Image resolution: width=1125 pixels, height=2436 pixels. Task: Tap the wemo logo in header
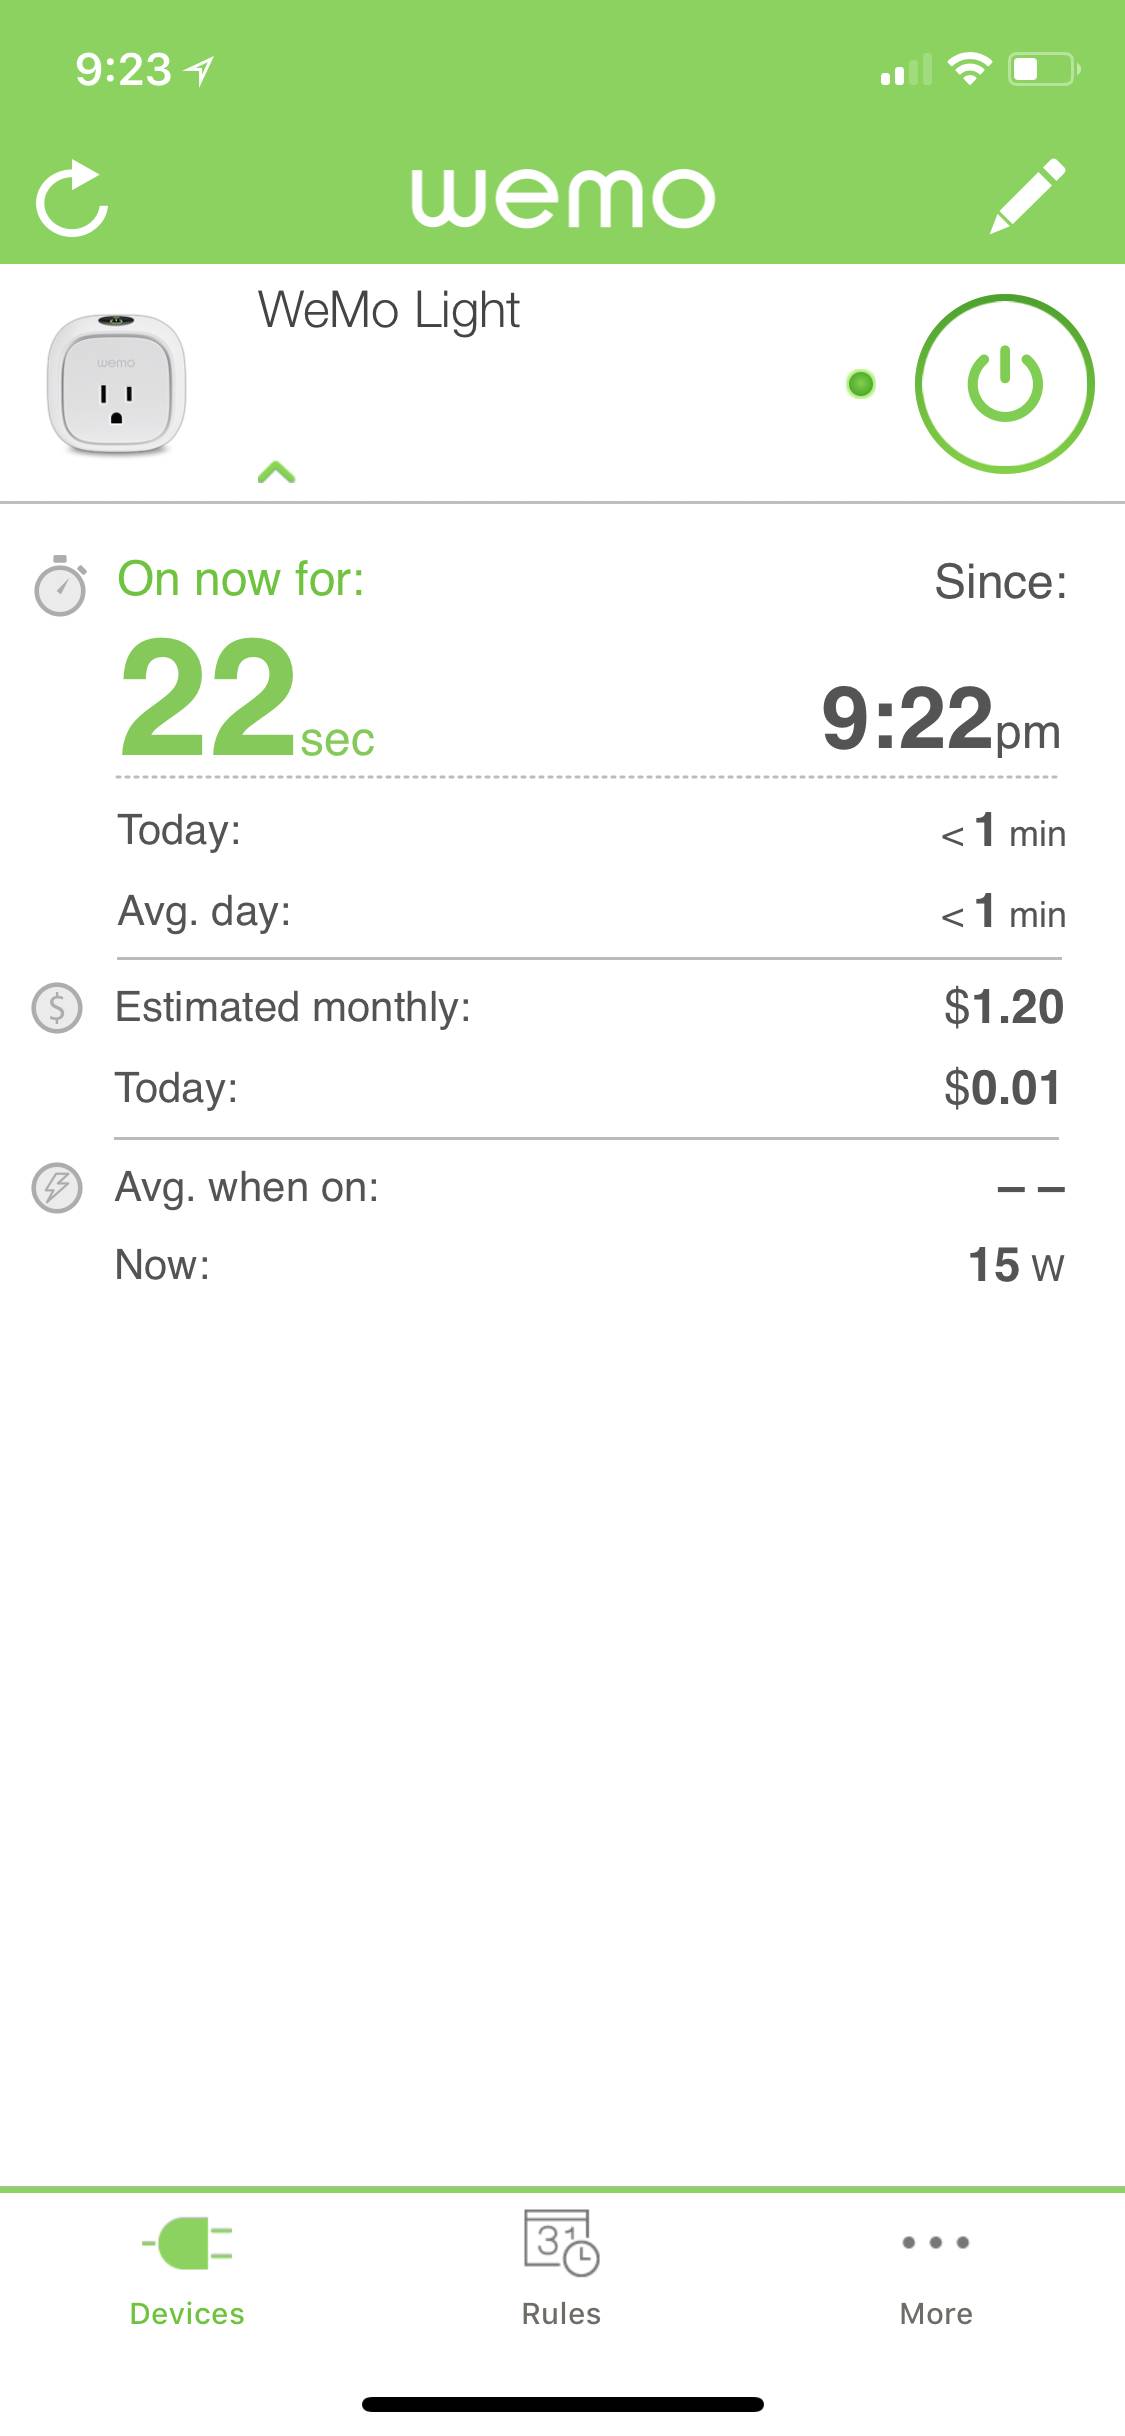tap(563, 197)
